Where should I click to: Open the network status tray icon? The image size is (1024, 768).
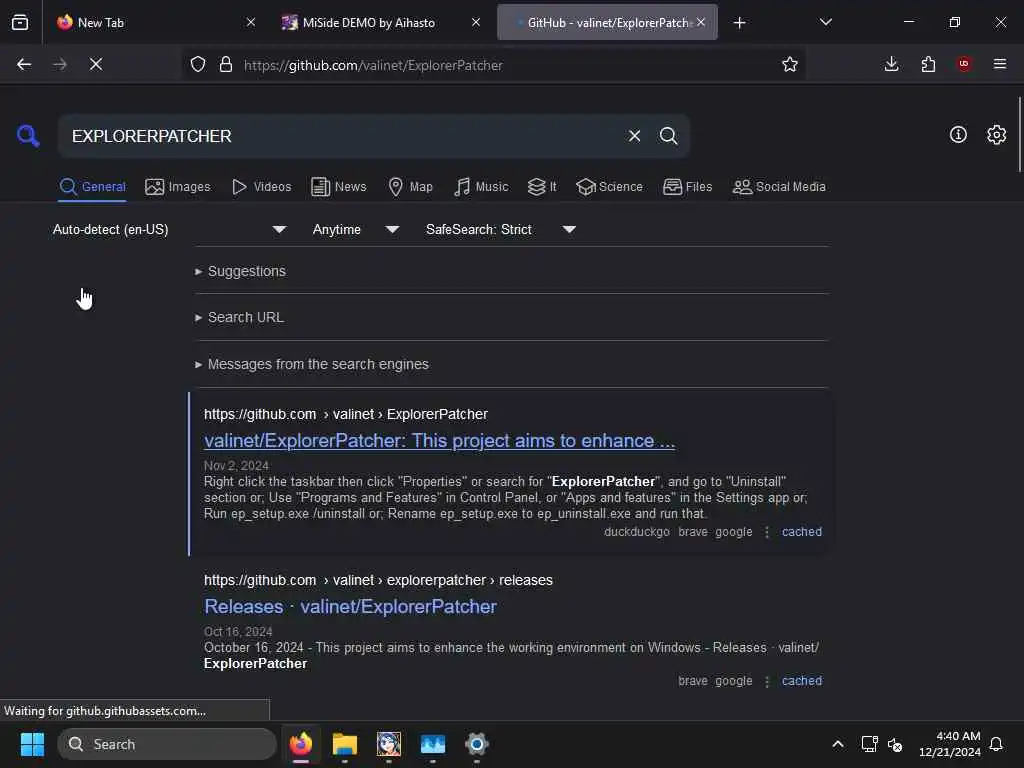pos(869,744)
